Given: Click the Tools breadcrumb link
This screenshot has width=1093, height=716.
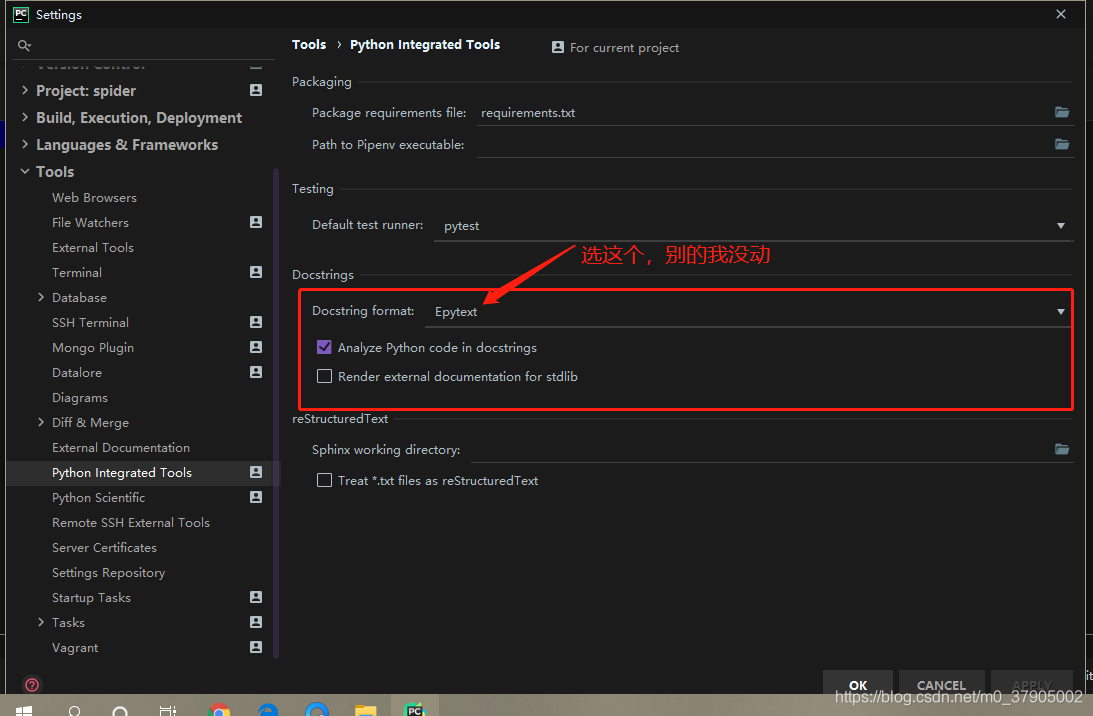Looking at the screenshot, I should click(309, 45).
